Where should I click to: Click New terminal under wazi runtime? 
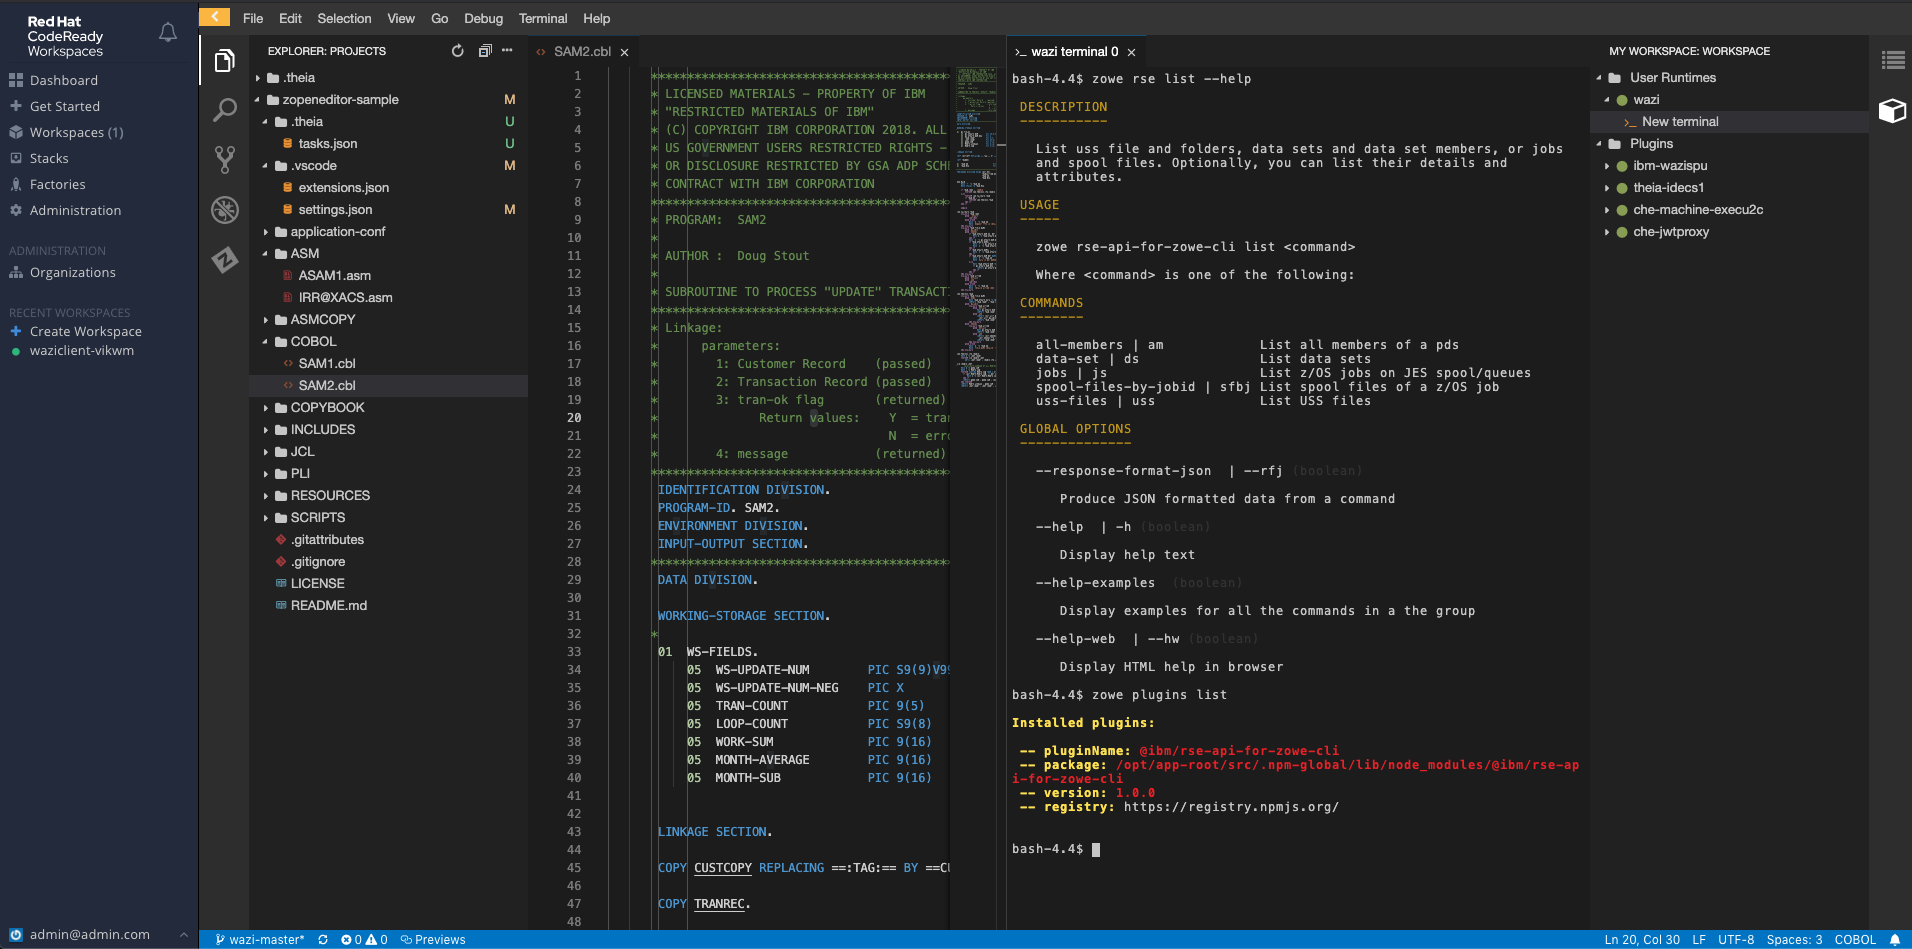[x=1680, y=121]
